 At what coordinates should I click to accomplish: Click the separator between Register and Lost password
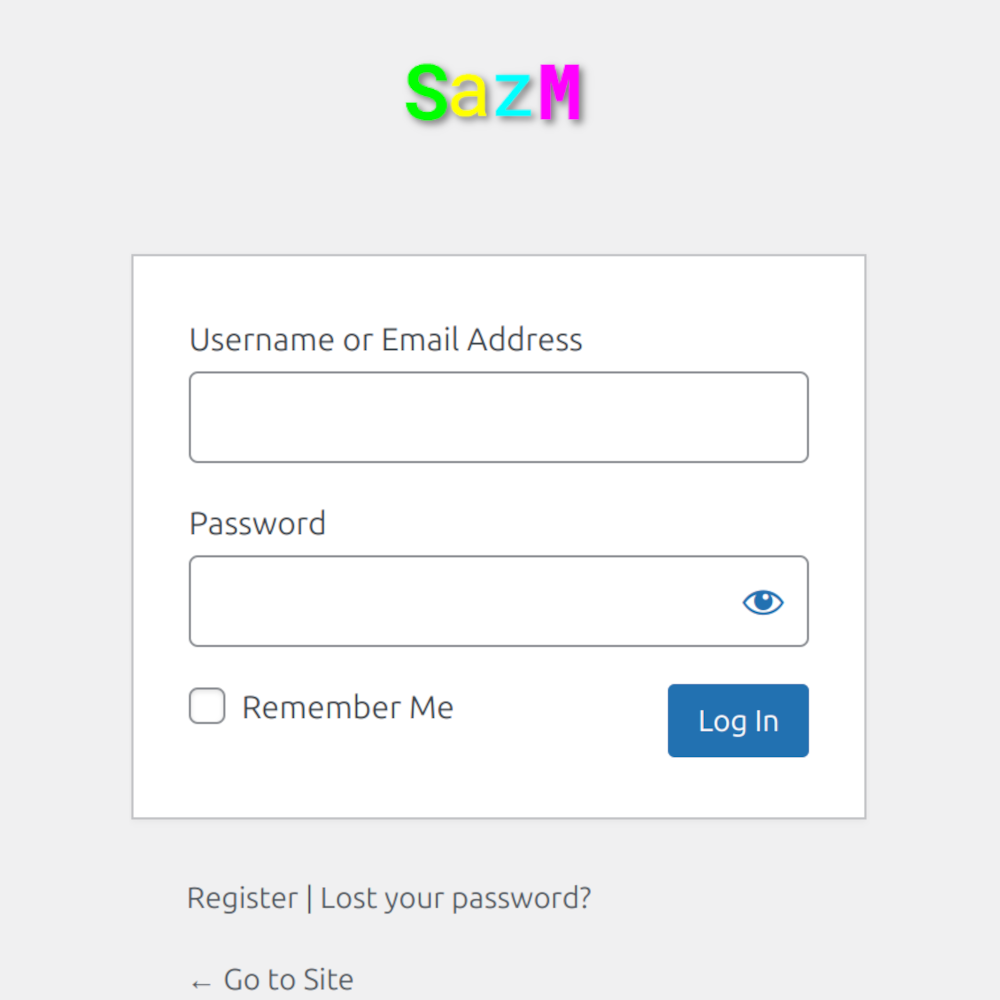(x=309, y=898)
